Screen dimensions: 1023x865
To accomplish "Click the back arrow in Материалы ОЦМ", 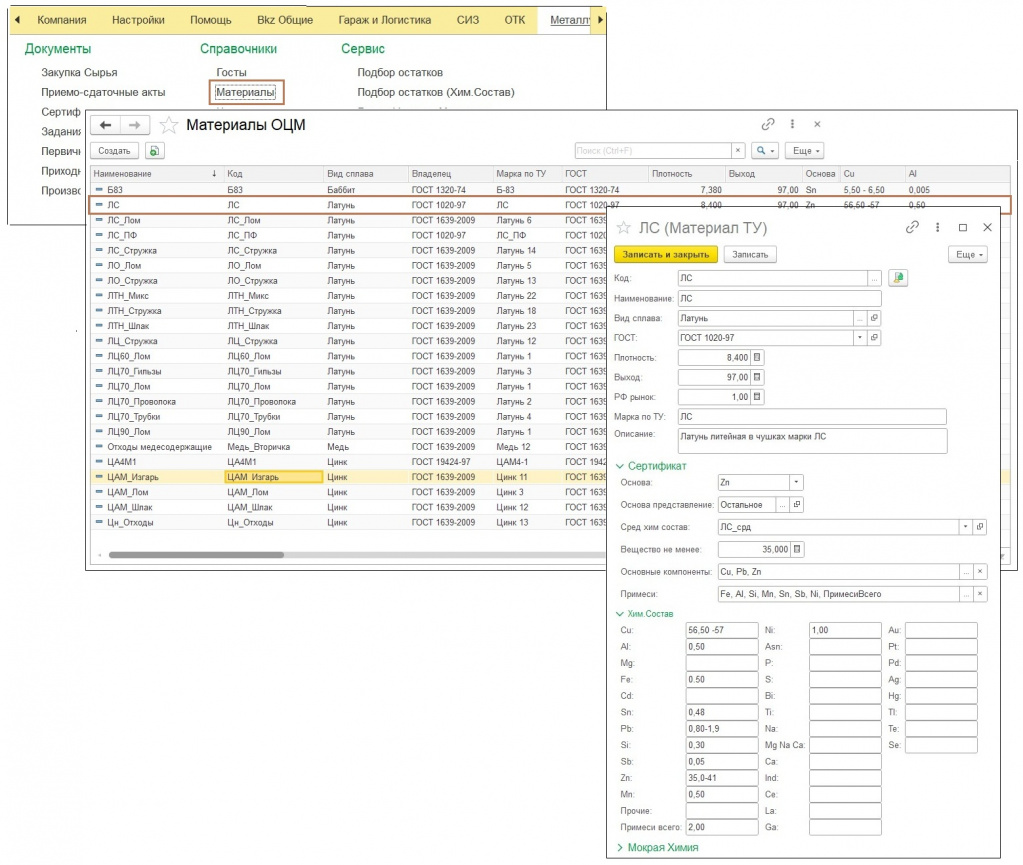I will pos(106,125).
